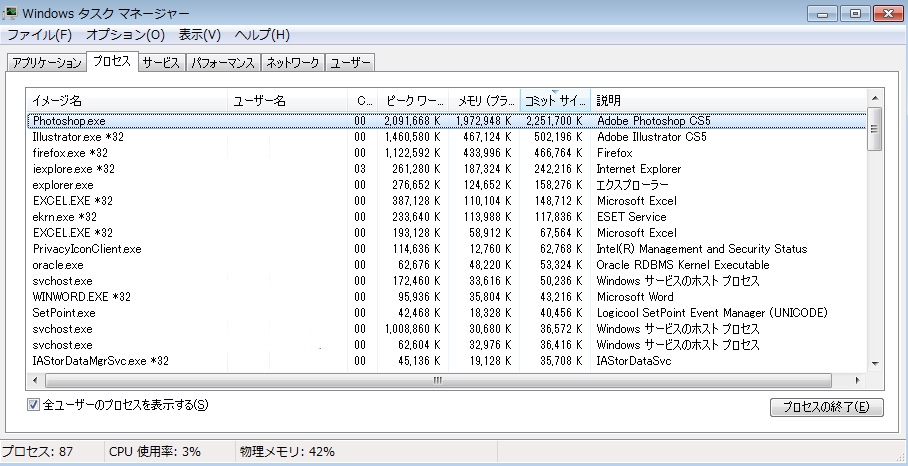Click the 433,996 K memory value
The width and height of the screenshot is (908, 466).
pyautogui.click(x=488, y=153)
